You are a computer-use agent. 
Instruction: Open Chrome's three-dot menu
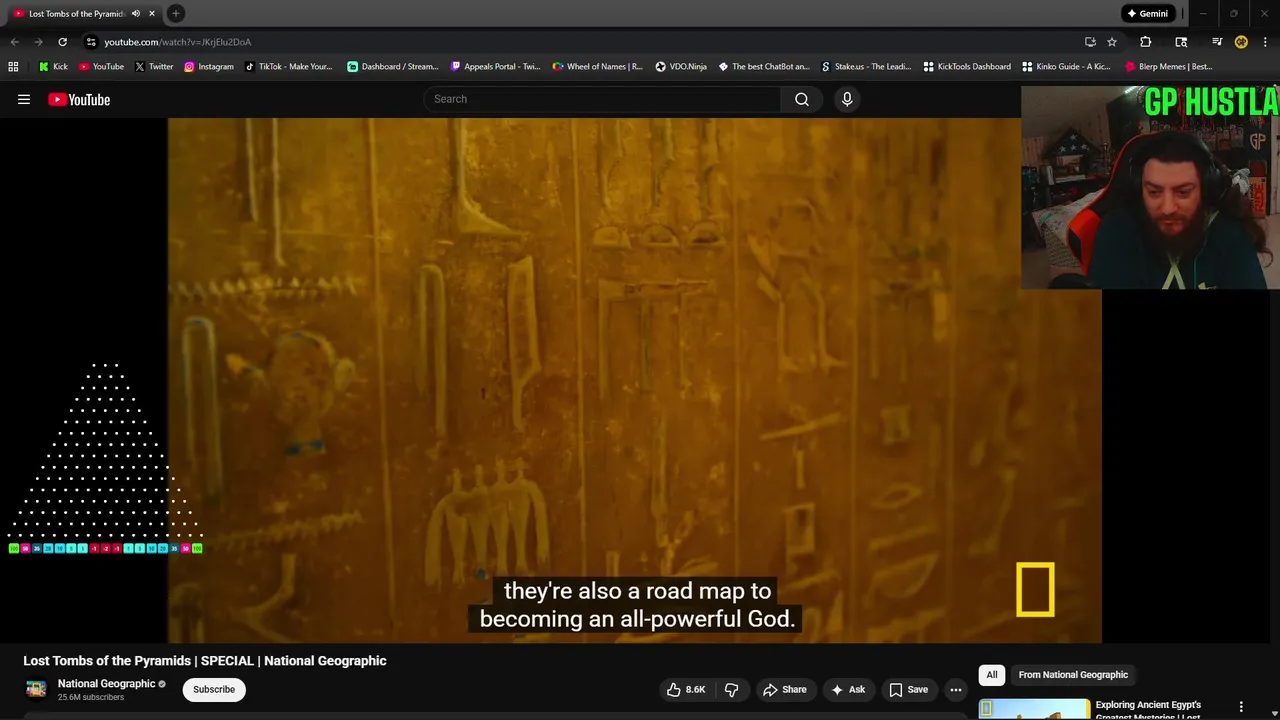click(x=1265, y=42)
